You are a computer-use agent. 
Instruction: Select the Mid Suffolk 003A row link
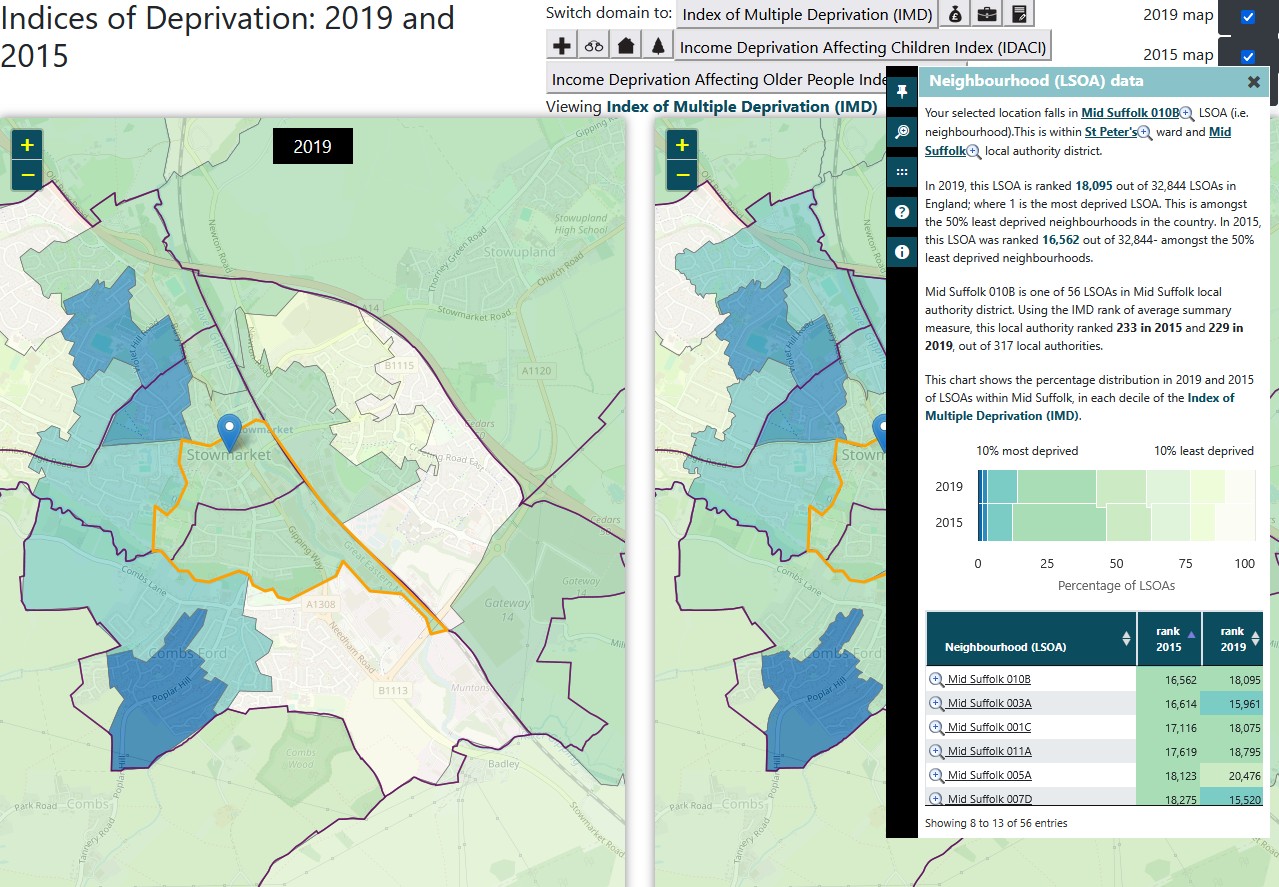989,704
